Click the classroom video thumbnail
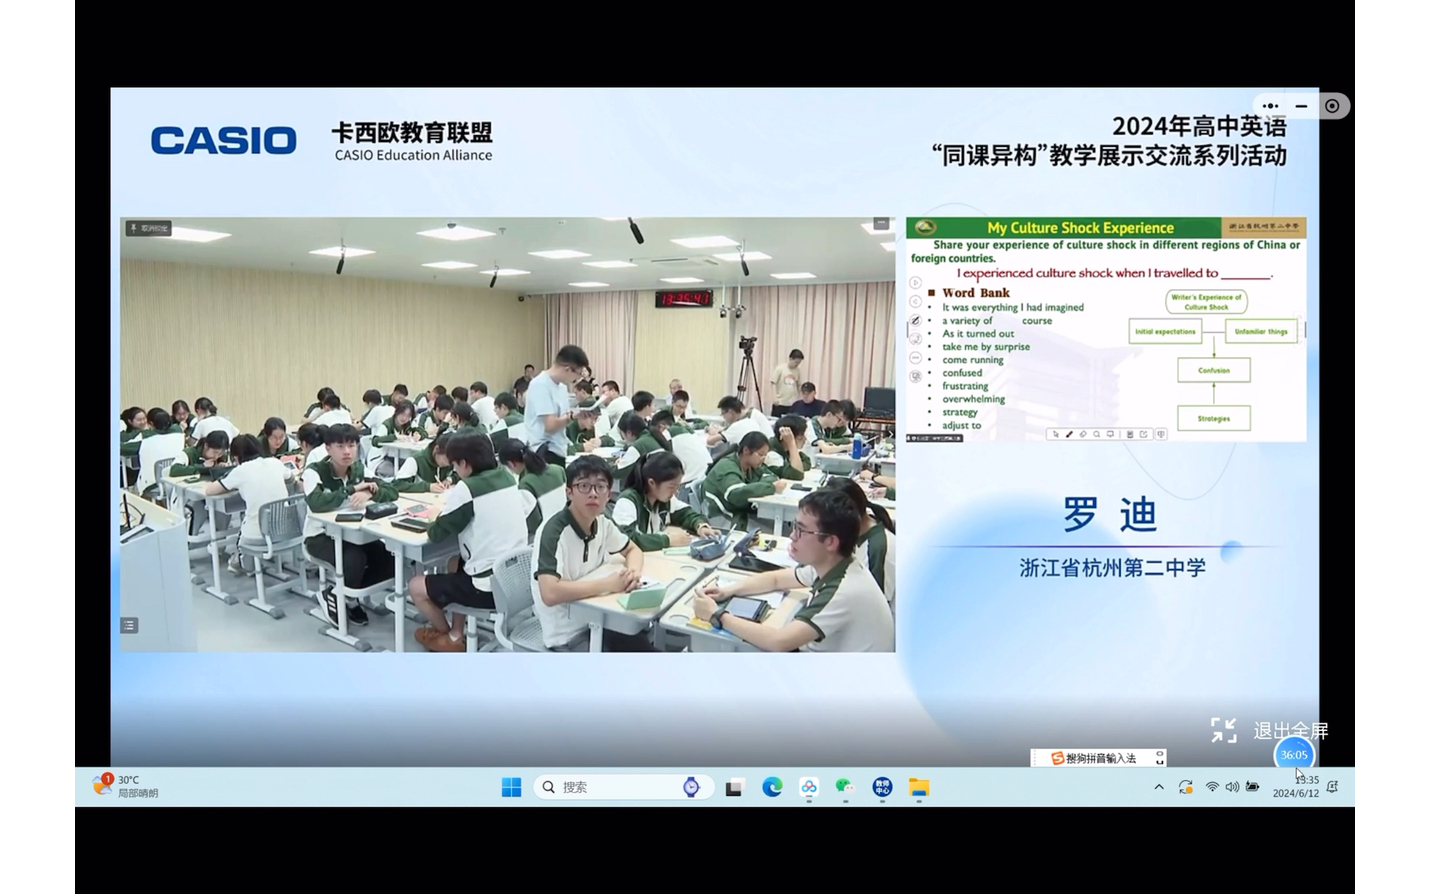1430x894 pixels. pos(507,435)
